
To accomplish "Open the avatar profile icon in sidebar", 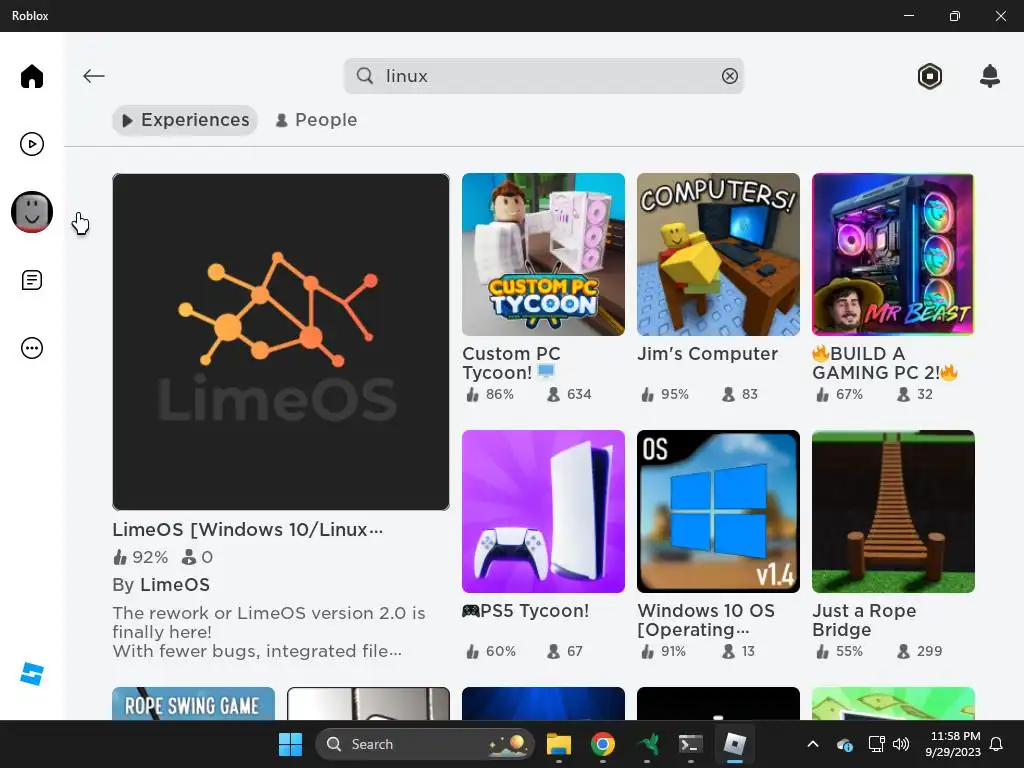I will [x=31, y=212].
